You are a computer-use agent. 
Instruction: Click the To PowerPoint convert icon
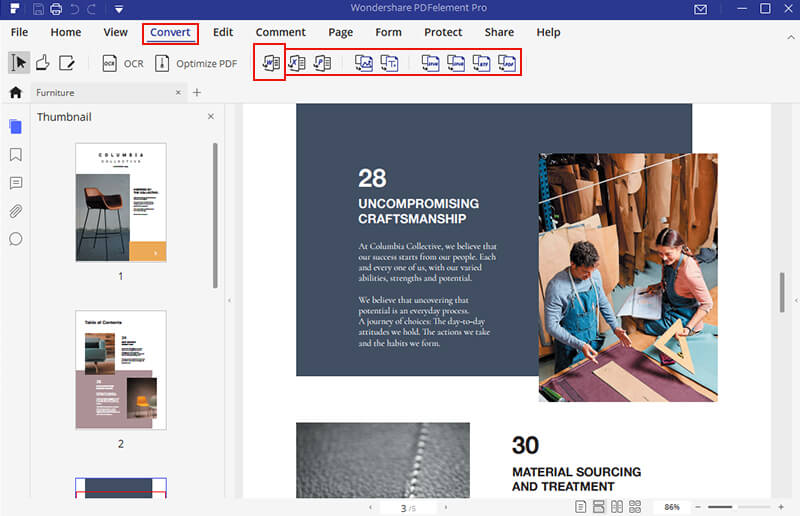click(x=322, y=63)
